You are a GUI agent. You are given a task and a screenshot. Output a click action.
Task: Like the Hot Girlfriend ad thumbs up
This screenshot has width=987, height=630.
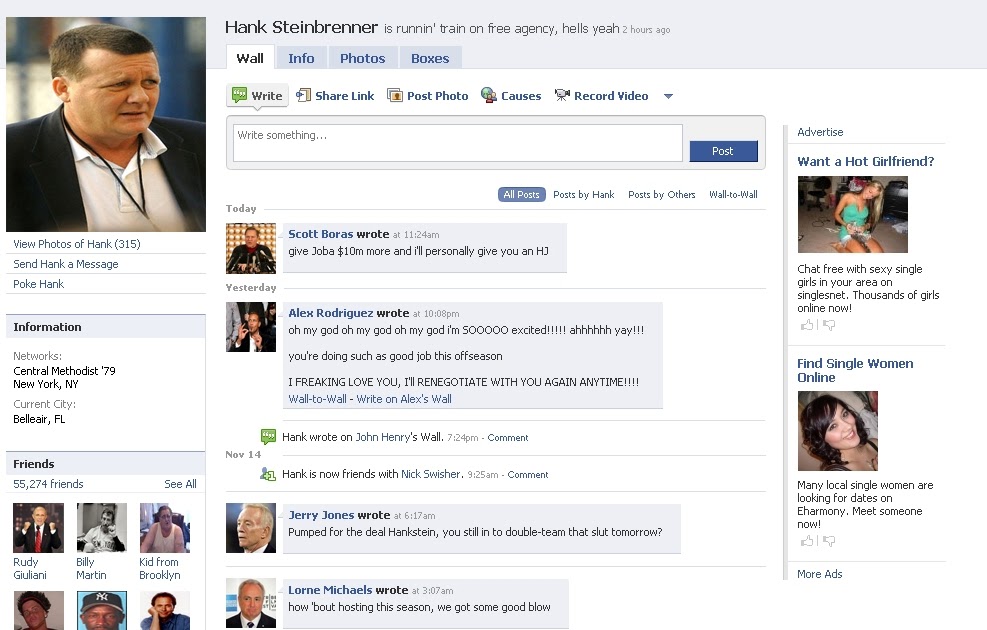(x=806, y=325)
